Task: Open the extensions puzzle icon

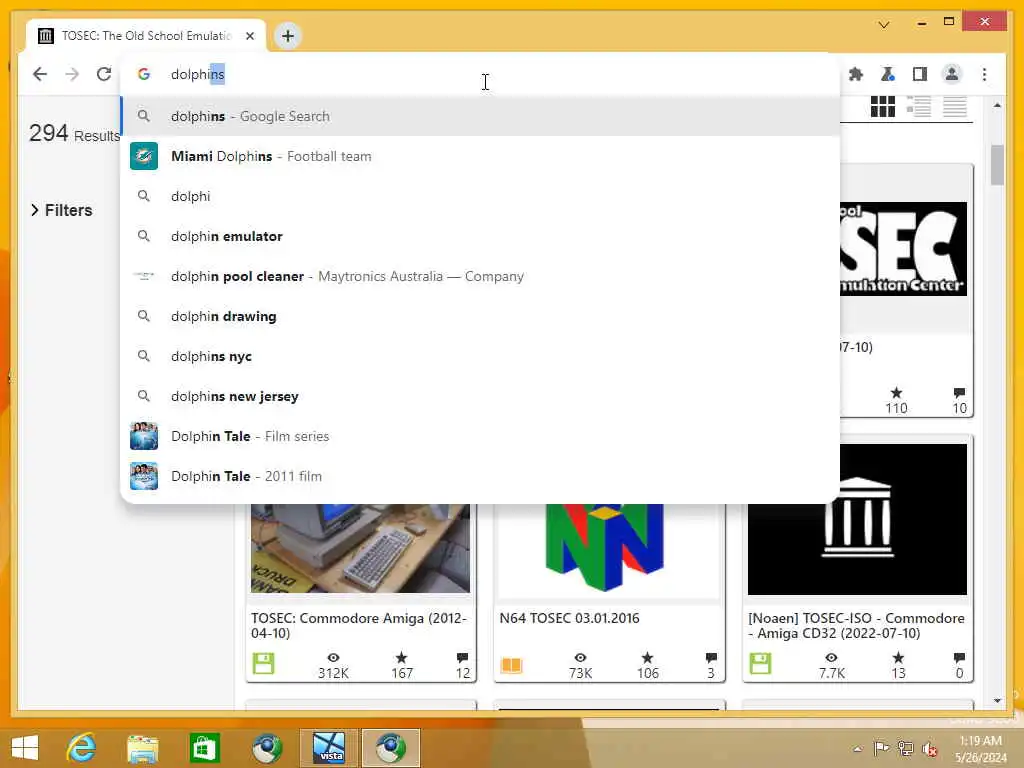Action: (x=856, y=74)
